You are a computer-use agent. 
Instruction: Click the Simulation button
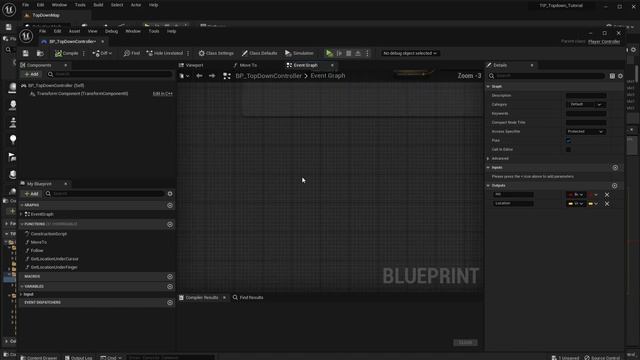click(x=299, y=53)
